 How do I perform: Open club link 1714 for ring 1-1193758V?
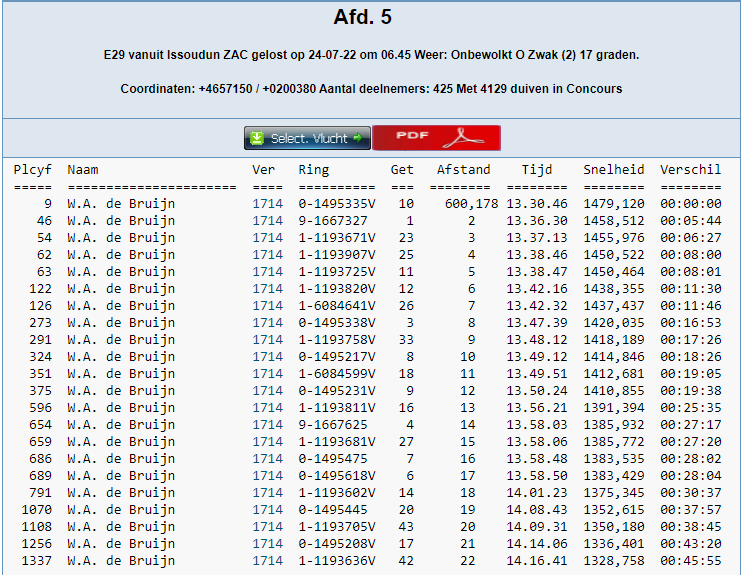click(267, 340)
